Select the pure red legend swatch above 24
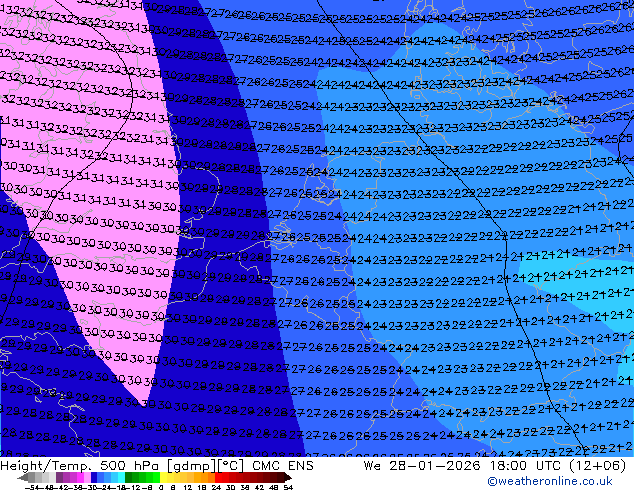The height and width of the screenshot is (490, 634). tap(218, 478)
